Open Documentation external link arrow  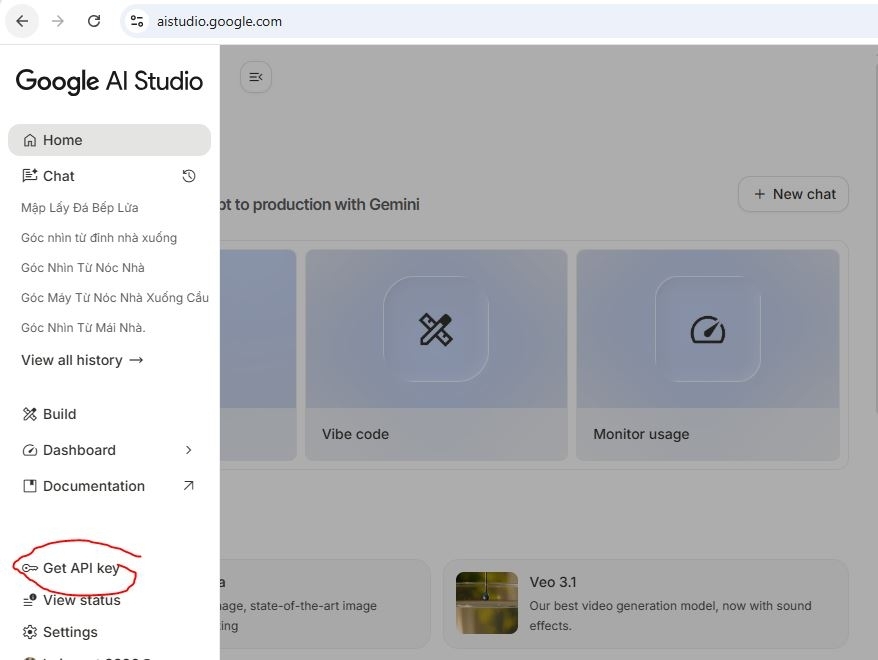tap(189, 486)
